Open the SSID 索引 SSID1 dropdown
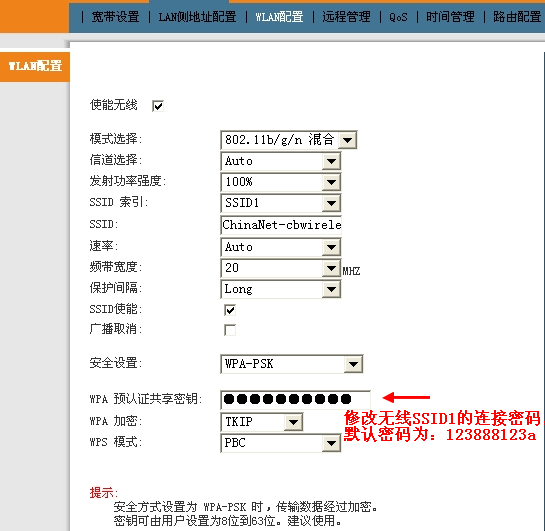The height and width of the screenshot is (531, 545). (x=280, y=203)
